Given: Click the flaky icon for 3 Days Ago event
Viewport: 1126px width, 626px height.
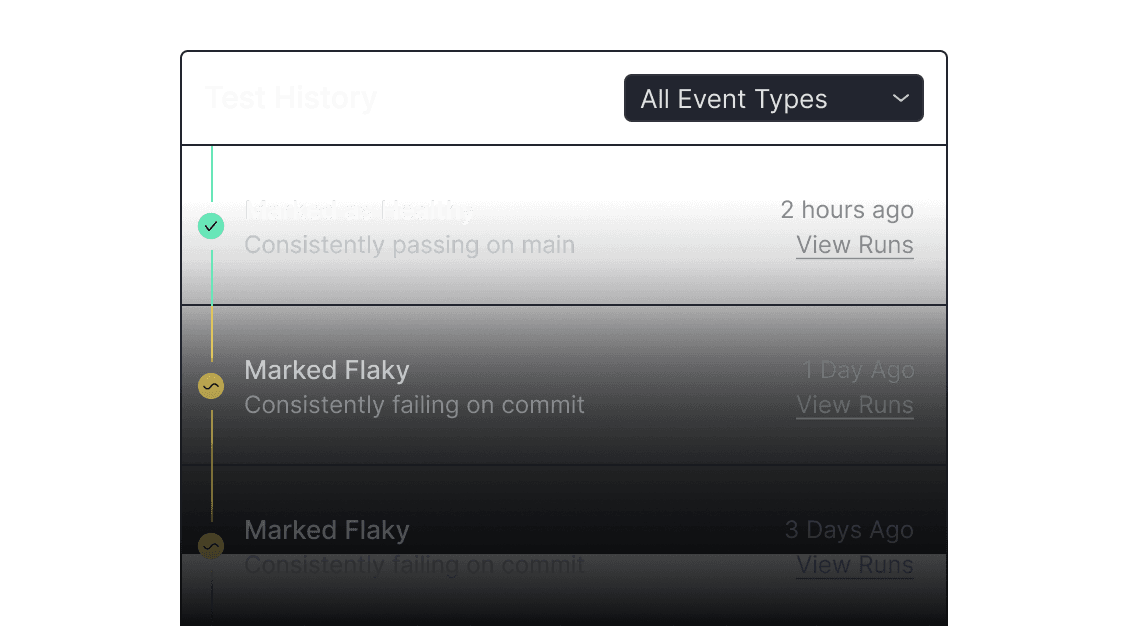Looking at the screenshot, I should pos(211,546).
